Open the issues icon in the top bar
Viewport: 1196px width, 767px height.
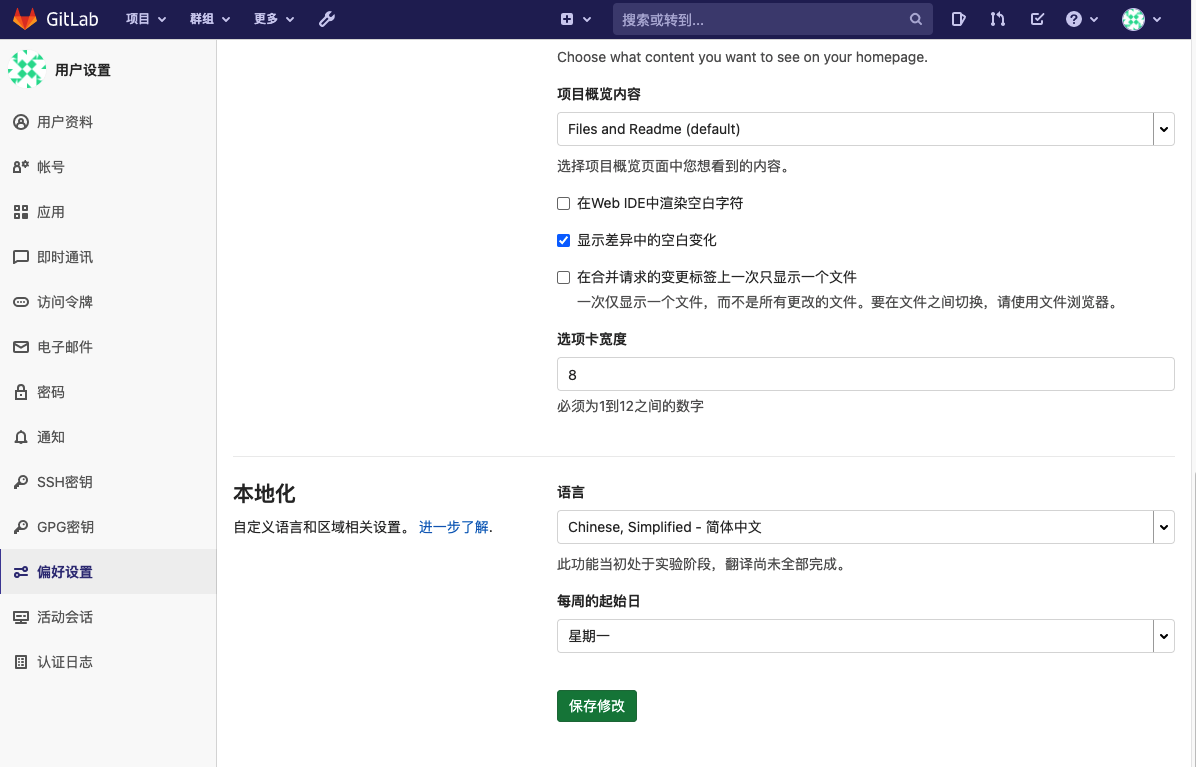pyautogui.click(x=958, y=18)
